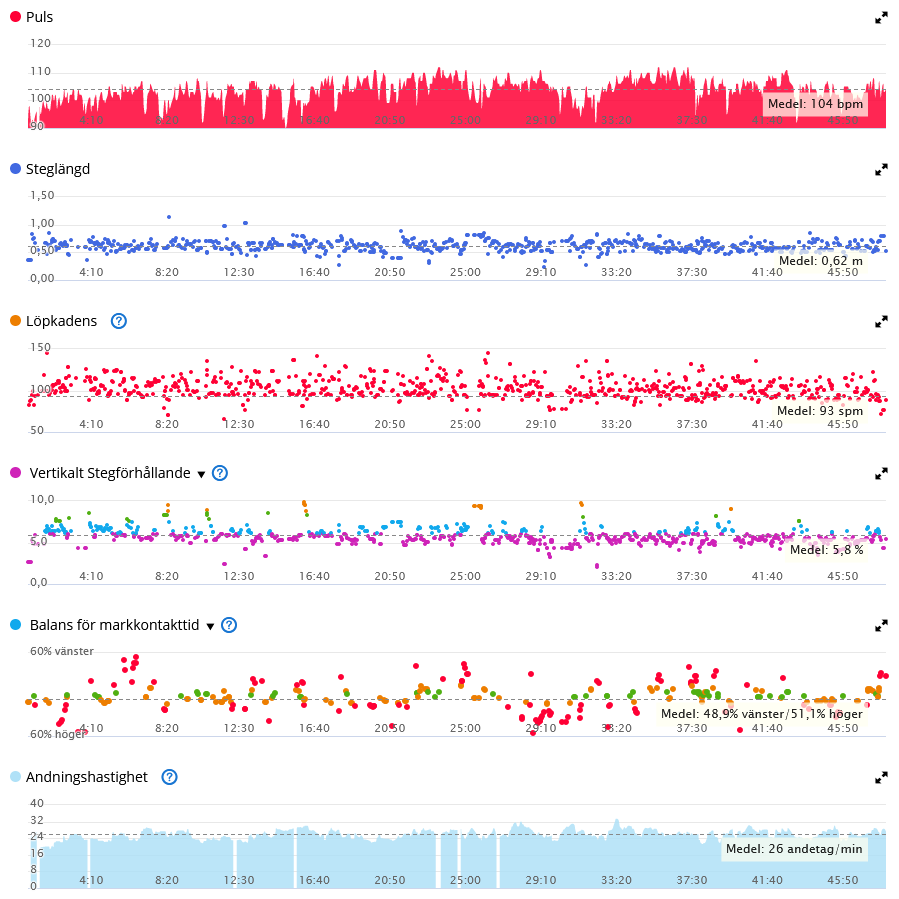The image size is (899, 899).
Task: Expand the Puls chart to fullscreen
Action: 881,18
